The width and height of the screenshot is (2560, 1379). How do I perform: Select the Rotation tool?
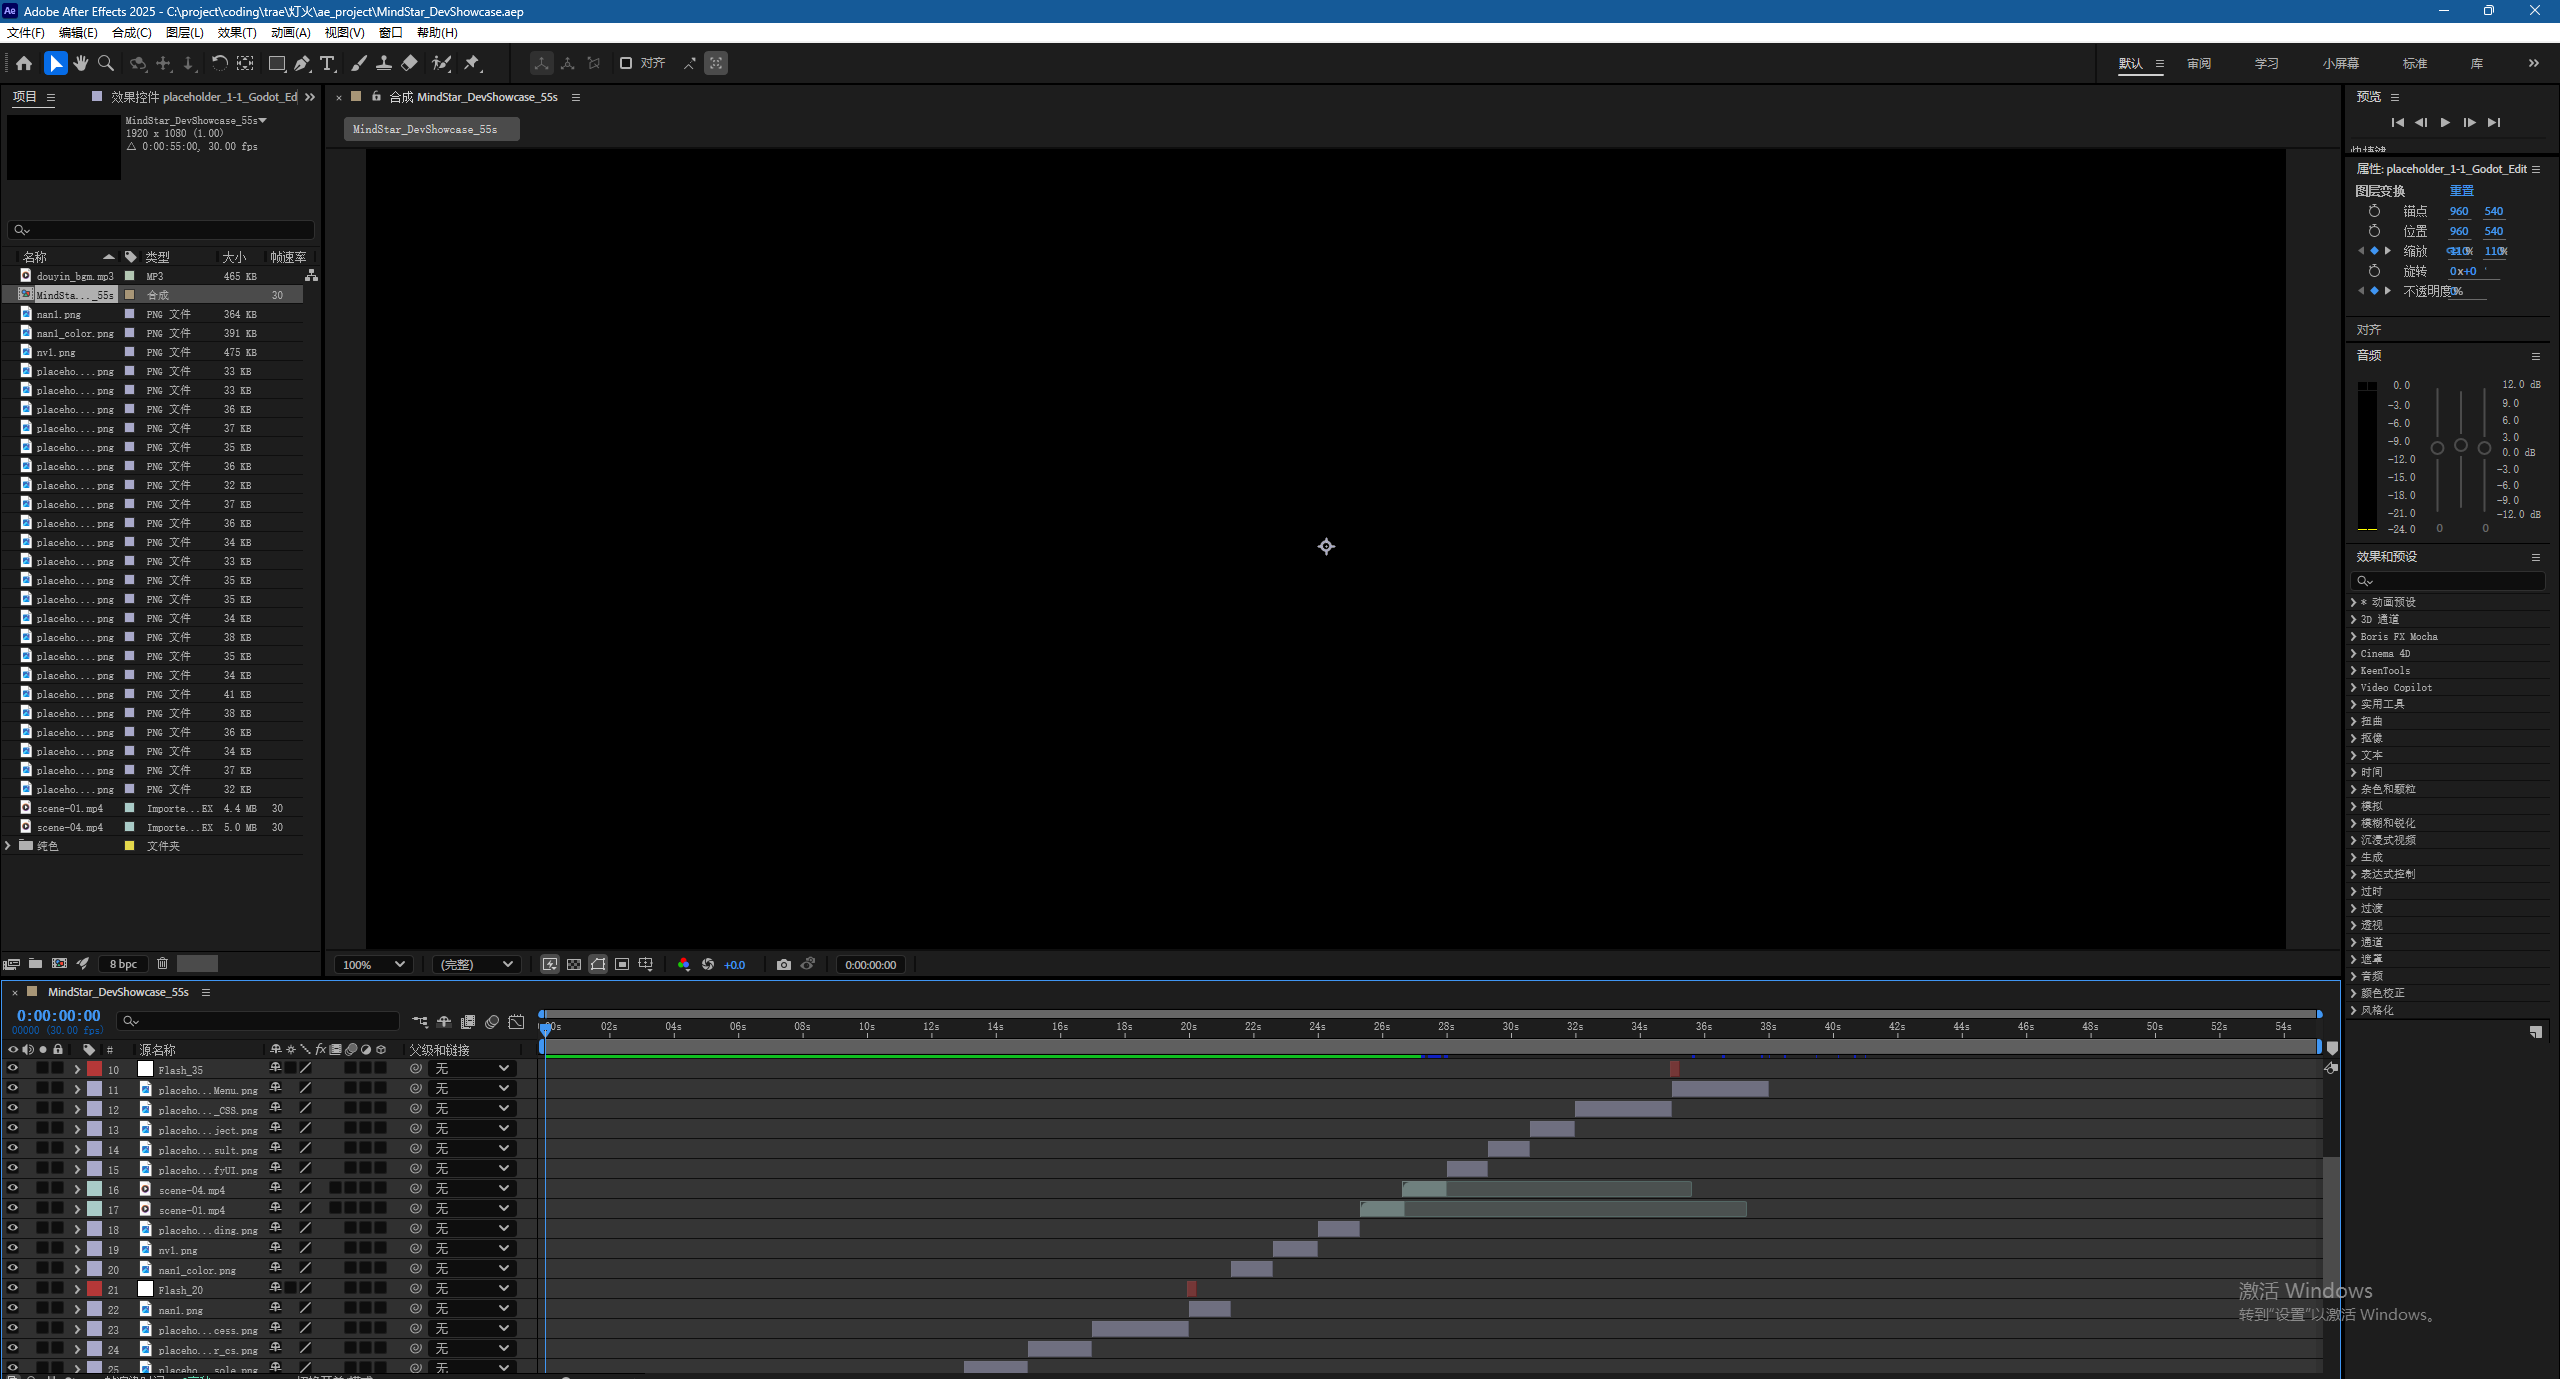tap(219, 63)
